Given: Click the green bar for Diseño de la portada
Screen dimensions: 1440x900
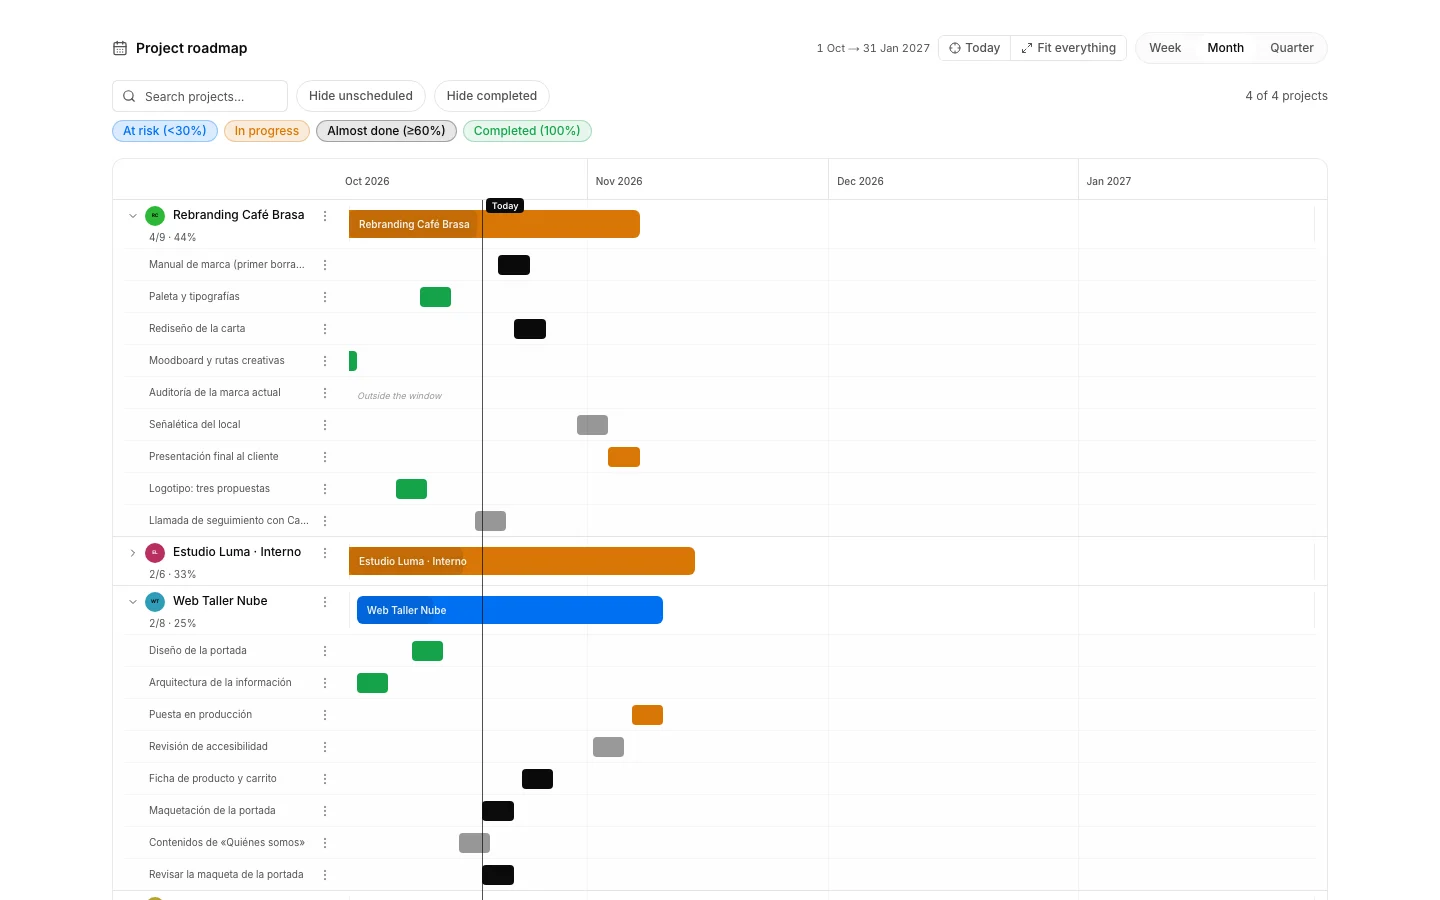Looking at the screenshot, I should pyautogui.click(x=428, y=651).
